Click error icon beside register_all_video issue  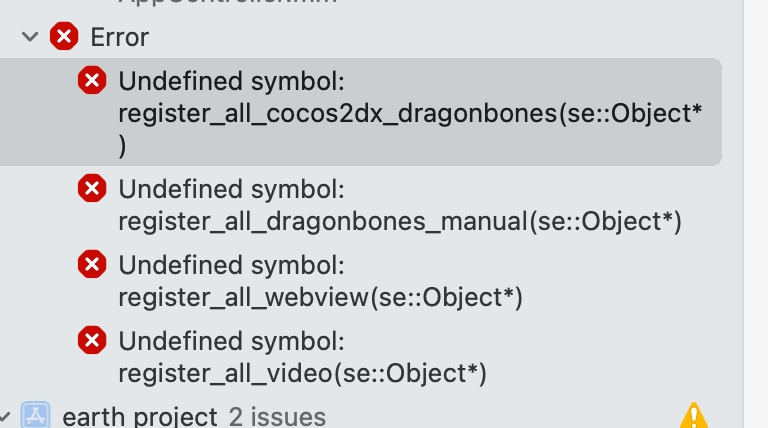pyautogui.click(x=92, y=341)
